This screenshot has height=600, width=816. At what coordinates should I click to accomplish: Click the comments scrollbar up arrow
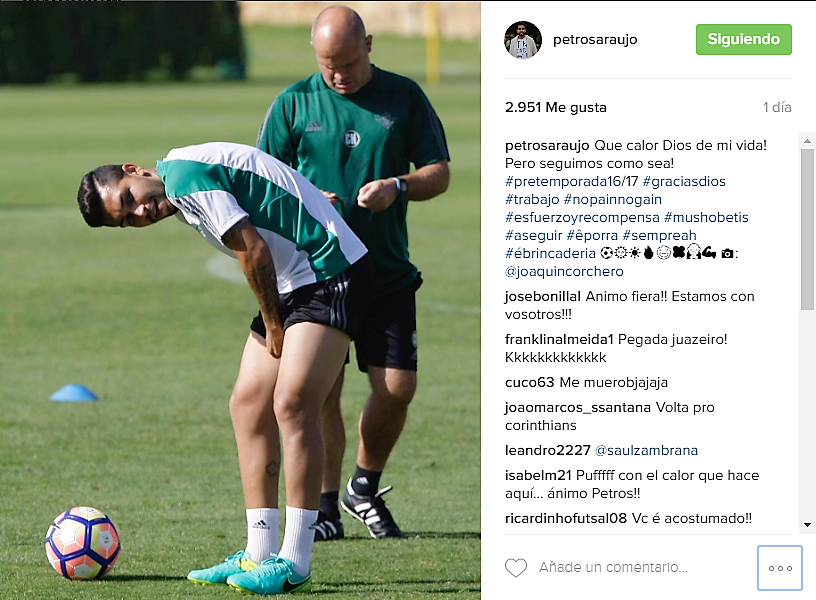[x=807, y=141]
